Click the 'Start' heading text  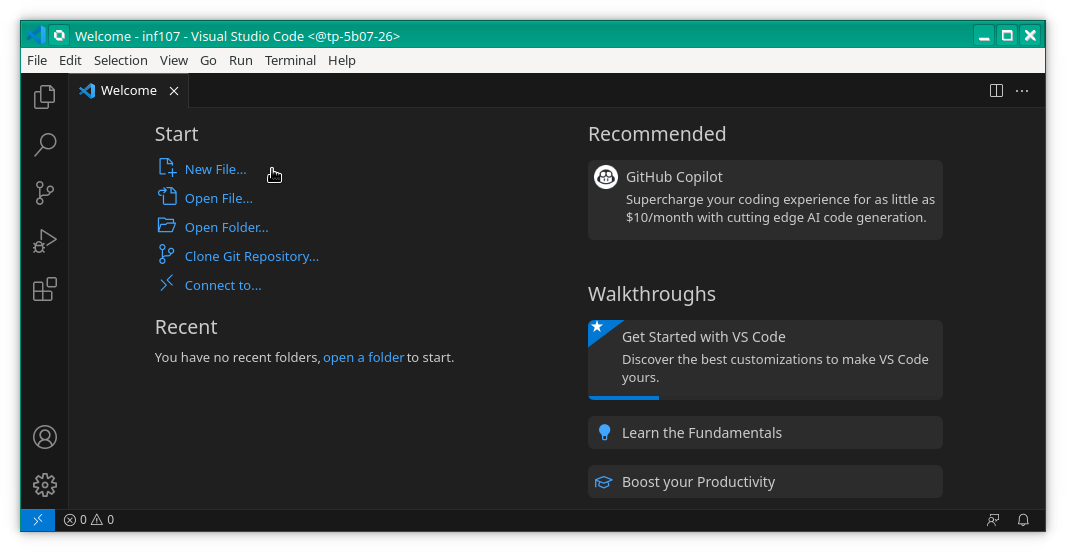point(176,134)
